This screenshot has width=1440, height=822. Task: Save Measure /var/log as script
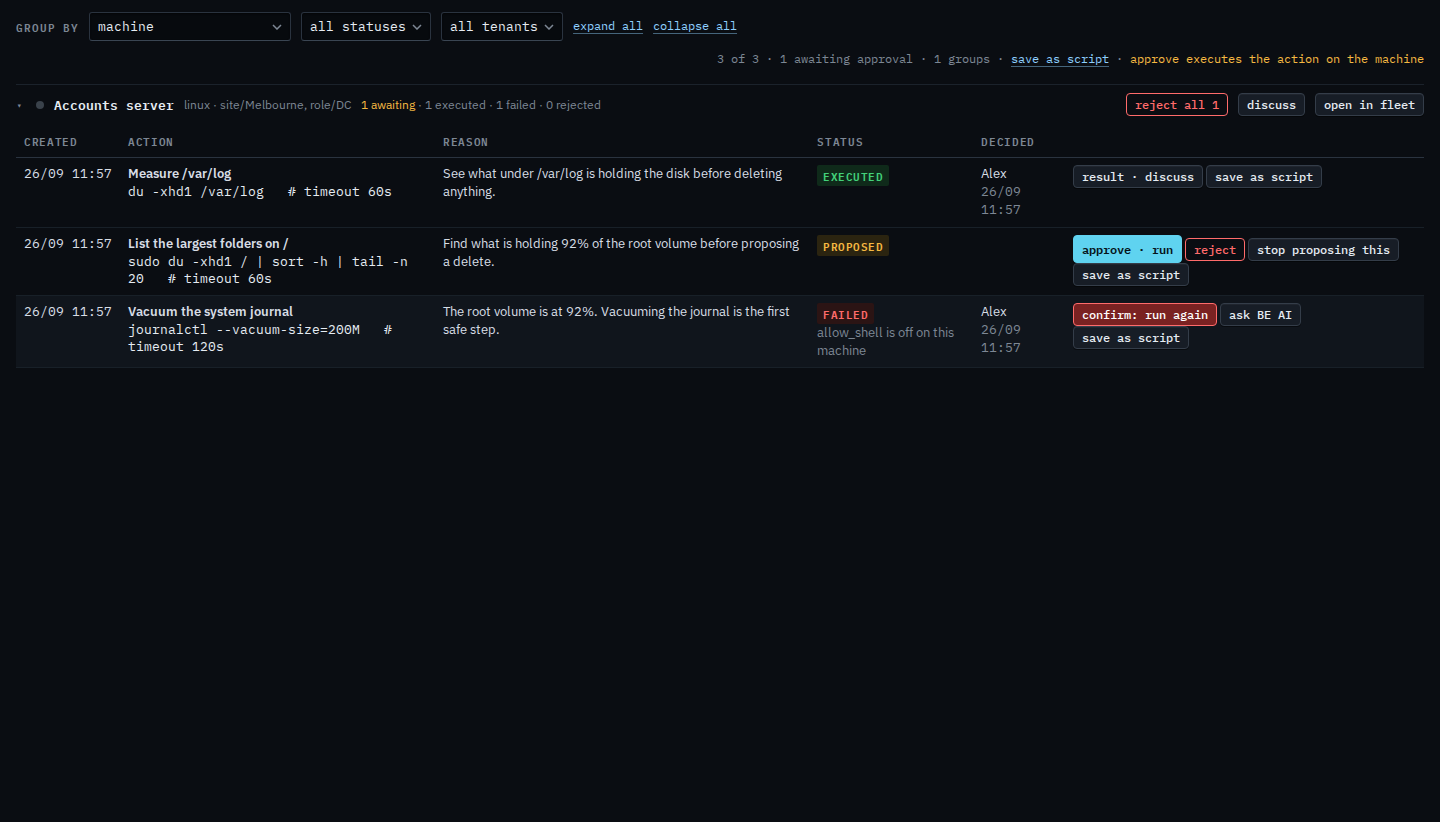1264,177
